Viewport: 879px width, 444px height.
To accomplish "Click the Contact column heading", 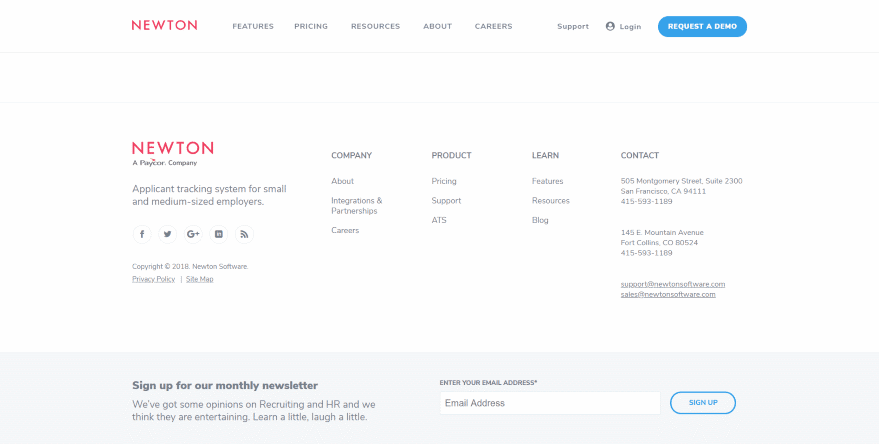I will click(640, 155).
